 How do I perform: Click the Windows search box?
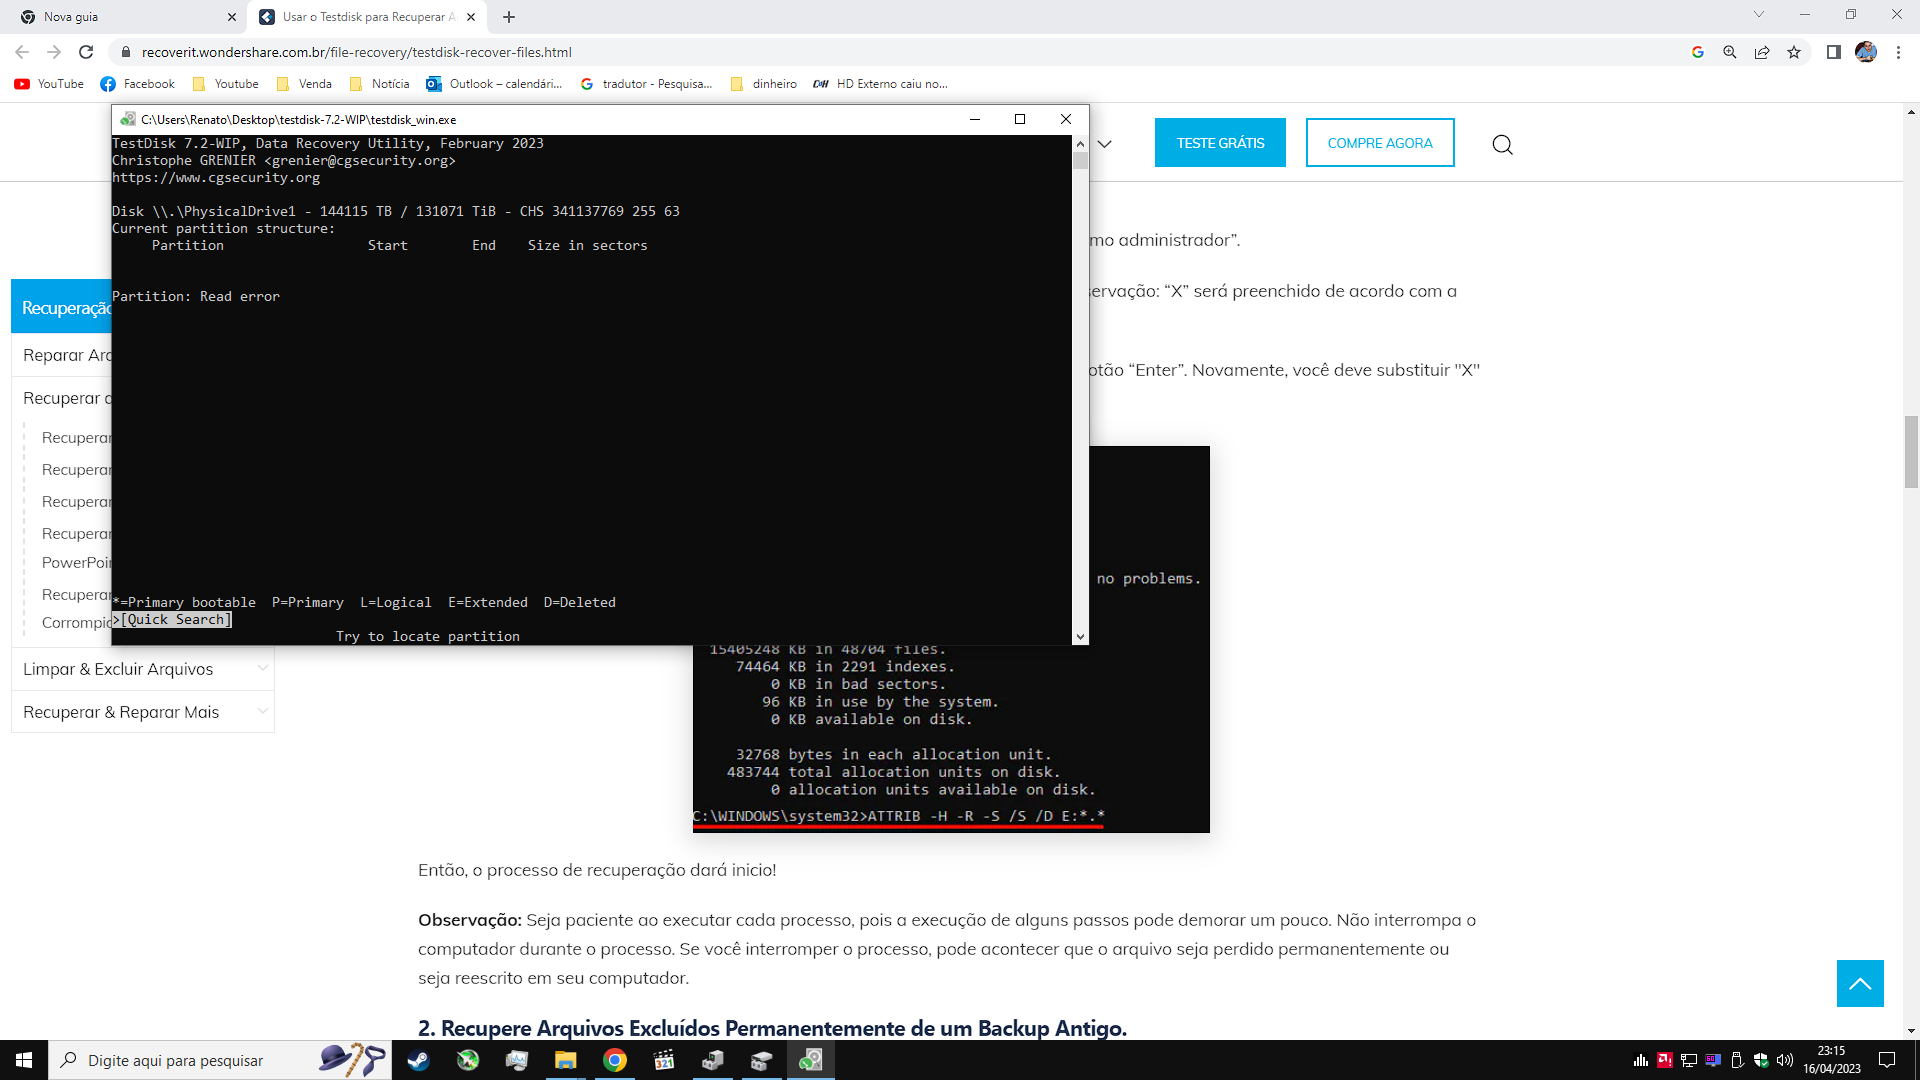pos(220,1060)
